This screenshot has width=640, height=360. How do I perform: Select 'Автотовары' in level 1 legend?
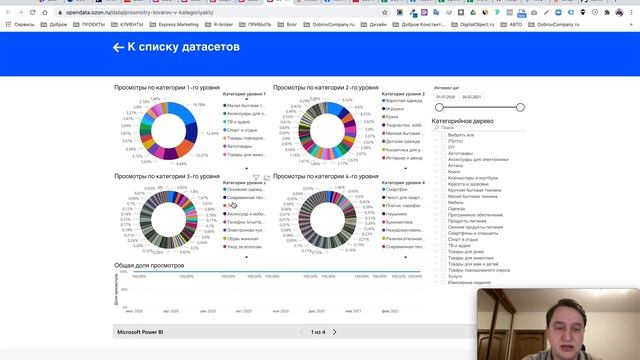click(x=239, y=146)
